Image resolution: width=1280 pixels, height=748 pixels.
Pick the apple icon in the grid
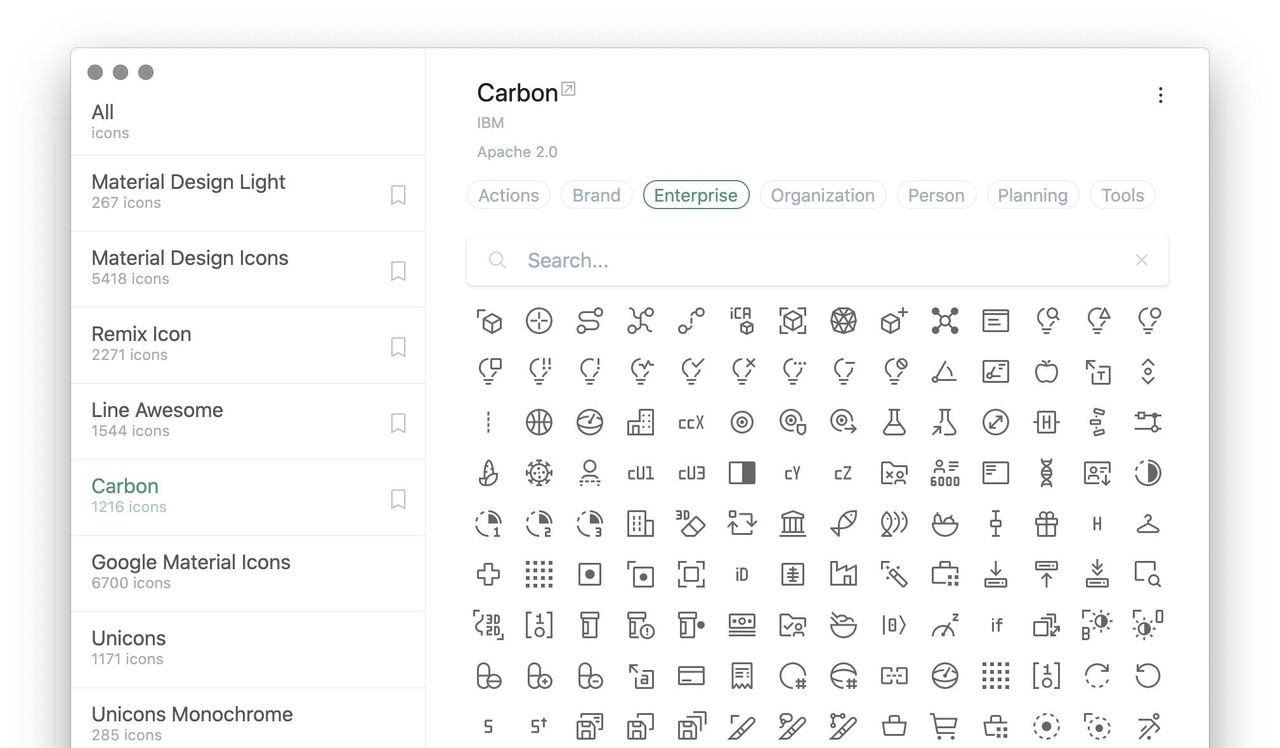pyautogui.click(x=1046, y=372)
